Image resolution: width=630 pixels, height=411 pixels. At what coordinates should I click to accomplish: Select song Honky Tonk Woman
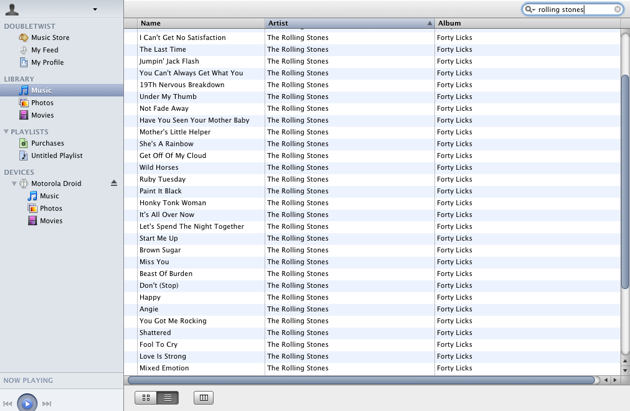coord(173,203)
